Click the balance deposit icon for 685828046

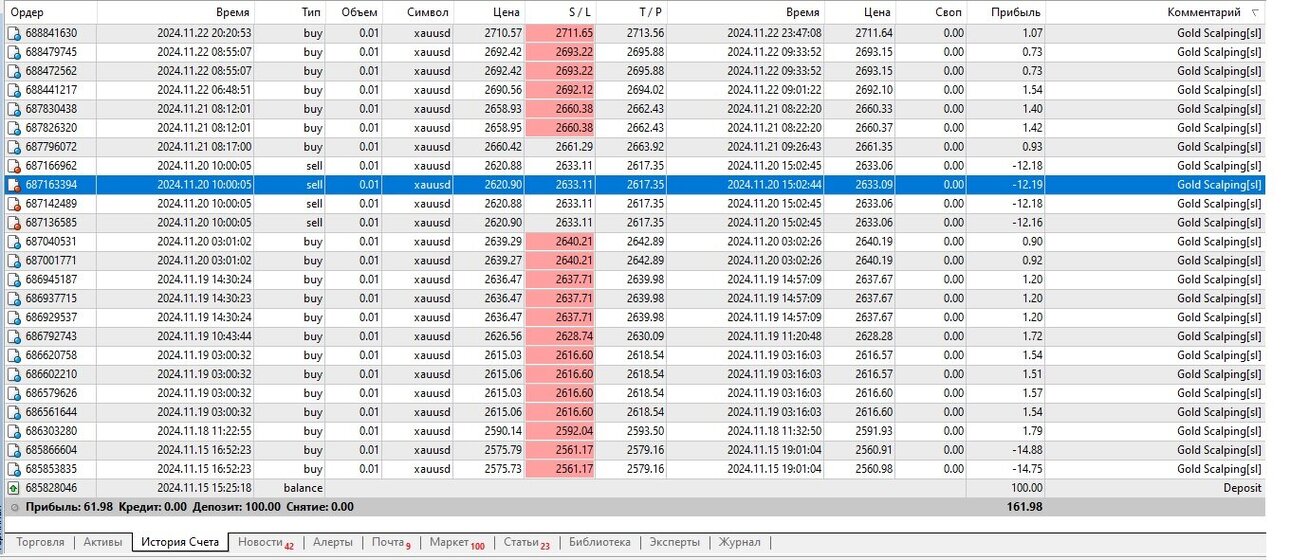tap(14, 489)
